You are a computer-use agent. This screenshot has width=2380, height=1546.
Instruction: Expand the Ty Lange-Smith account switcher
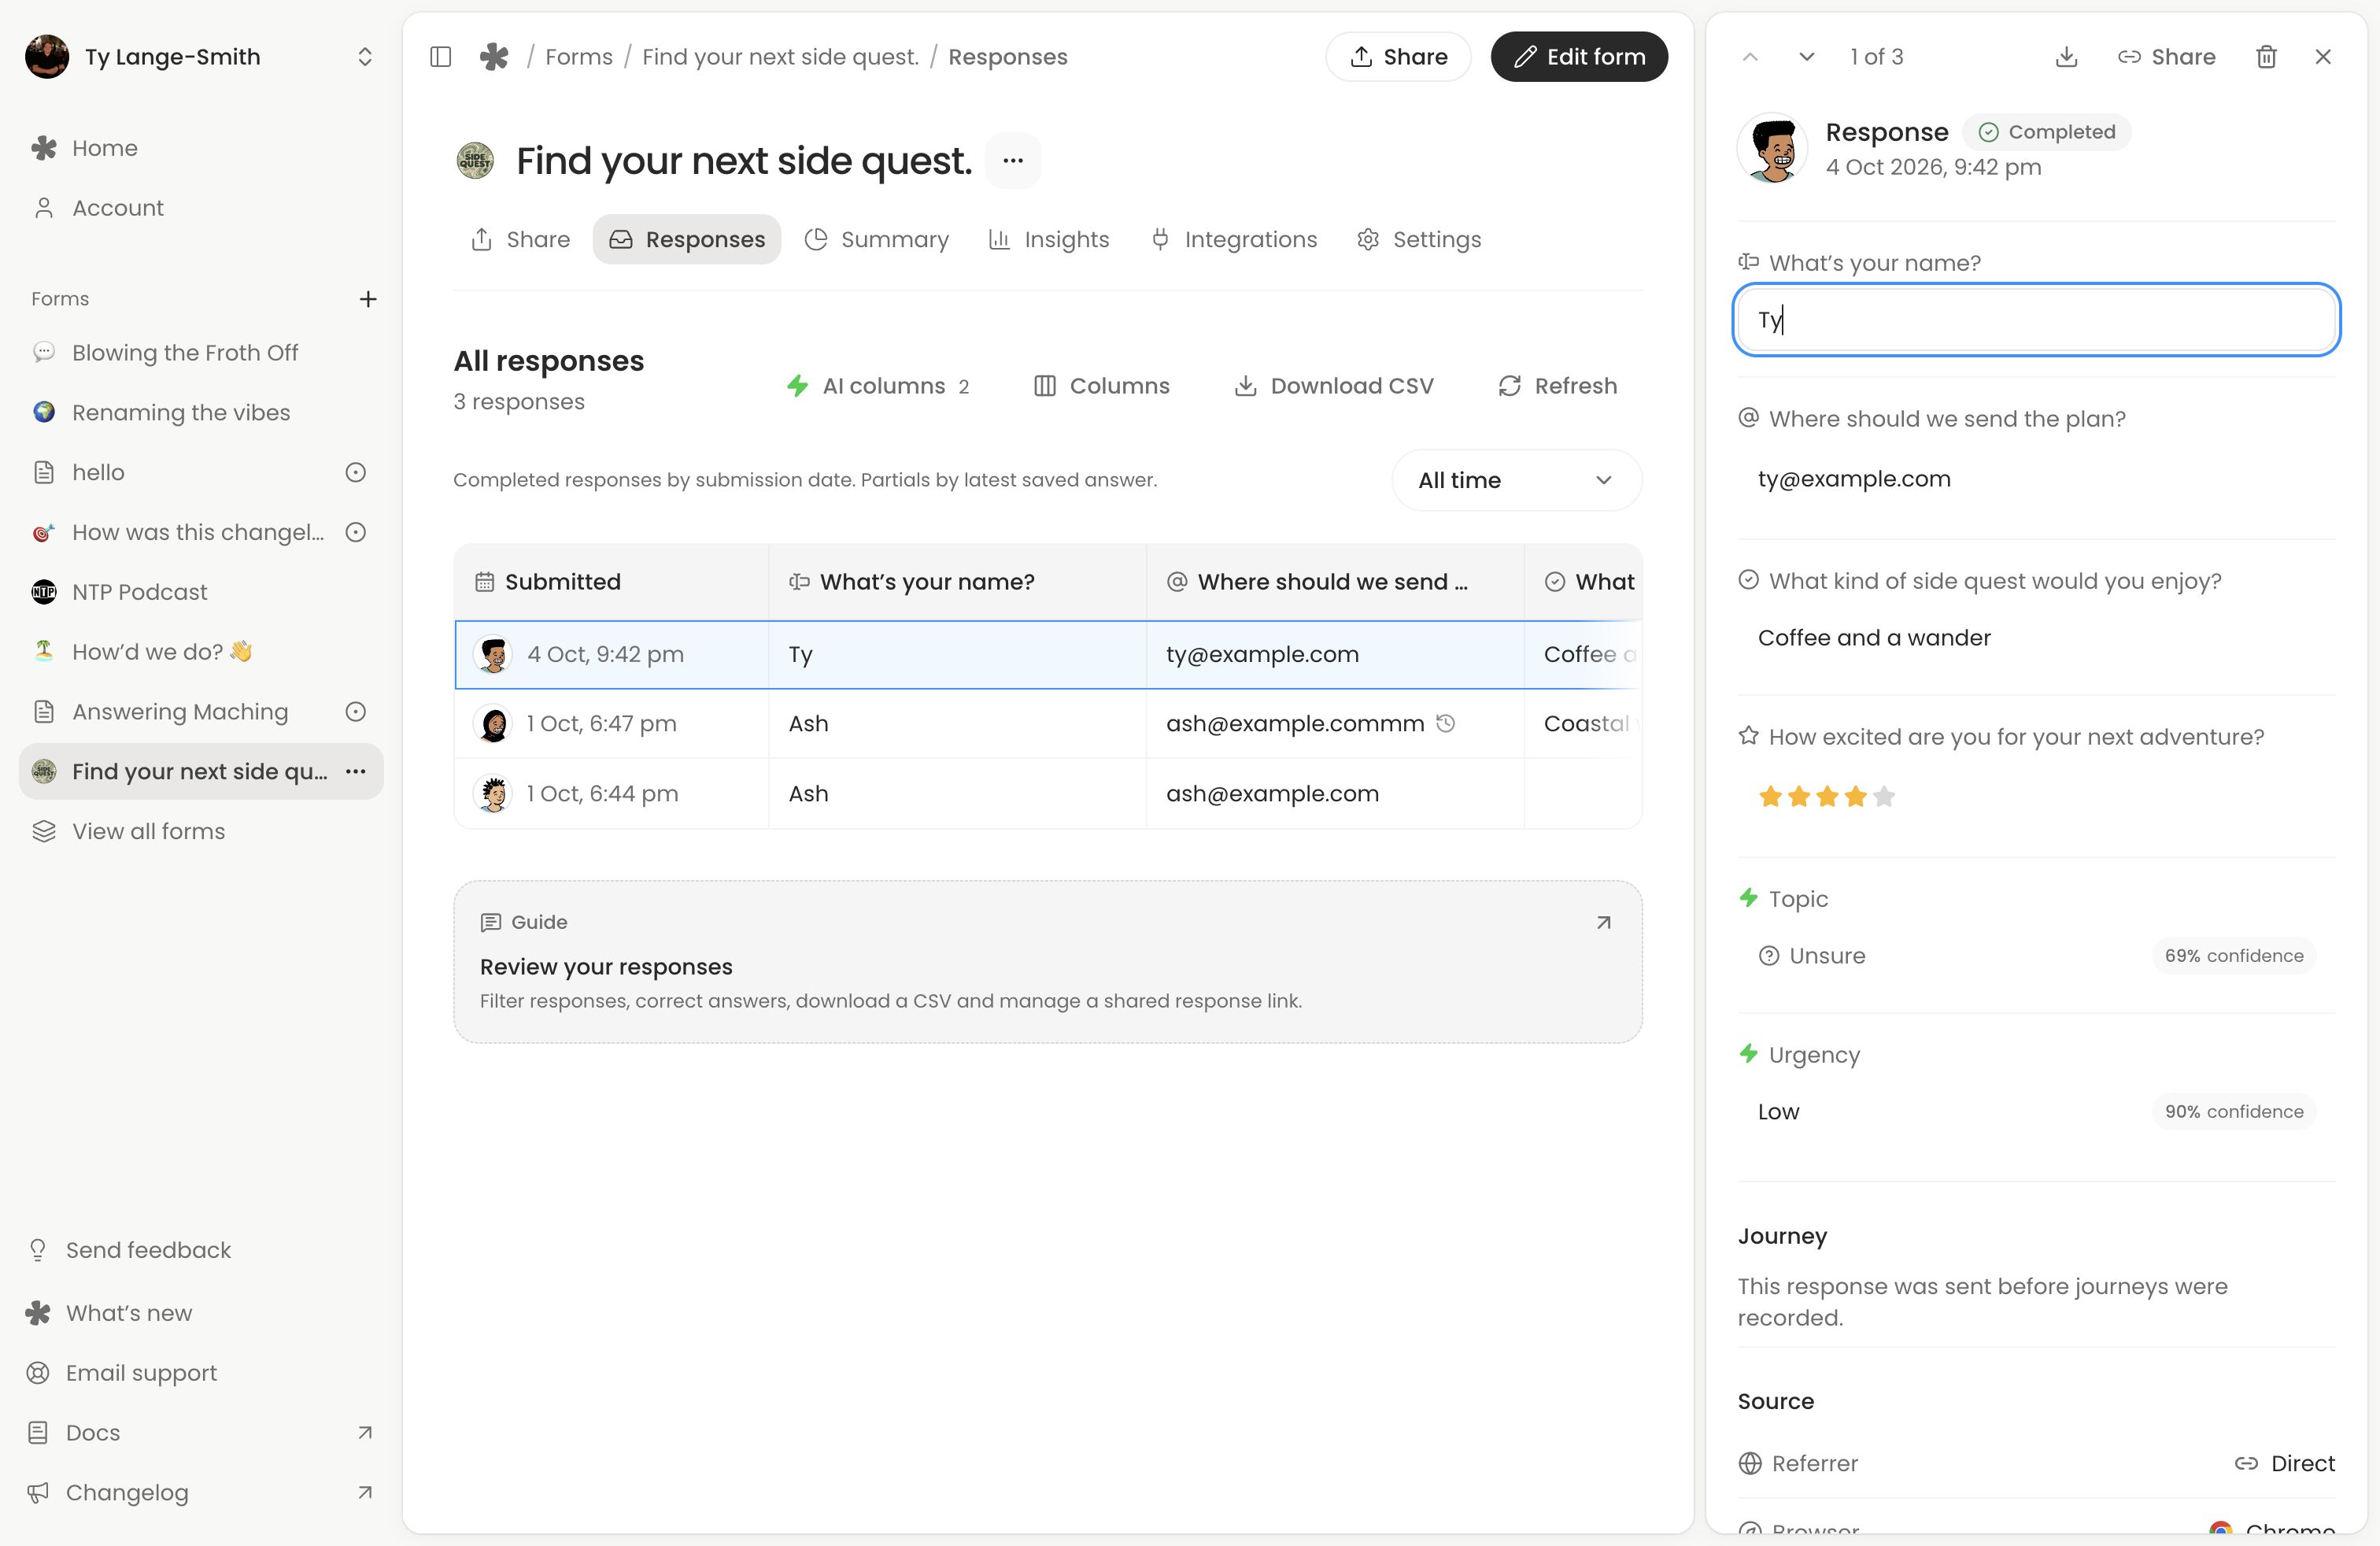(x=200, y=57)
